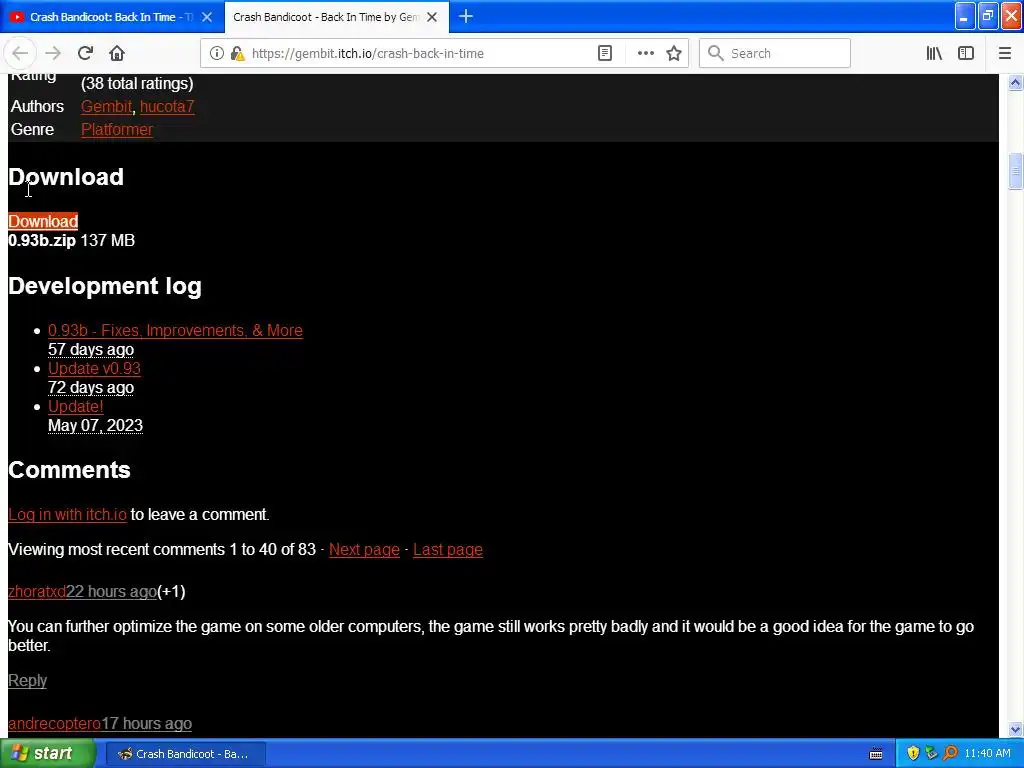Open the 'Update v0.93' devlog

pyautogui.click(x=94, y=368)
